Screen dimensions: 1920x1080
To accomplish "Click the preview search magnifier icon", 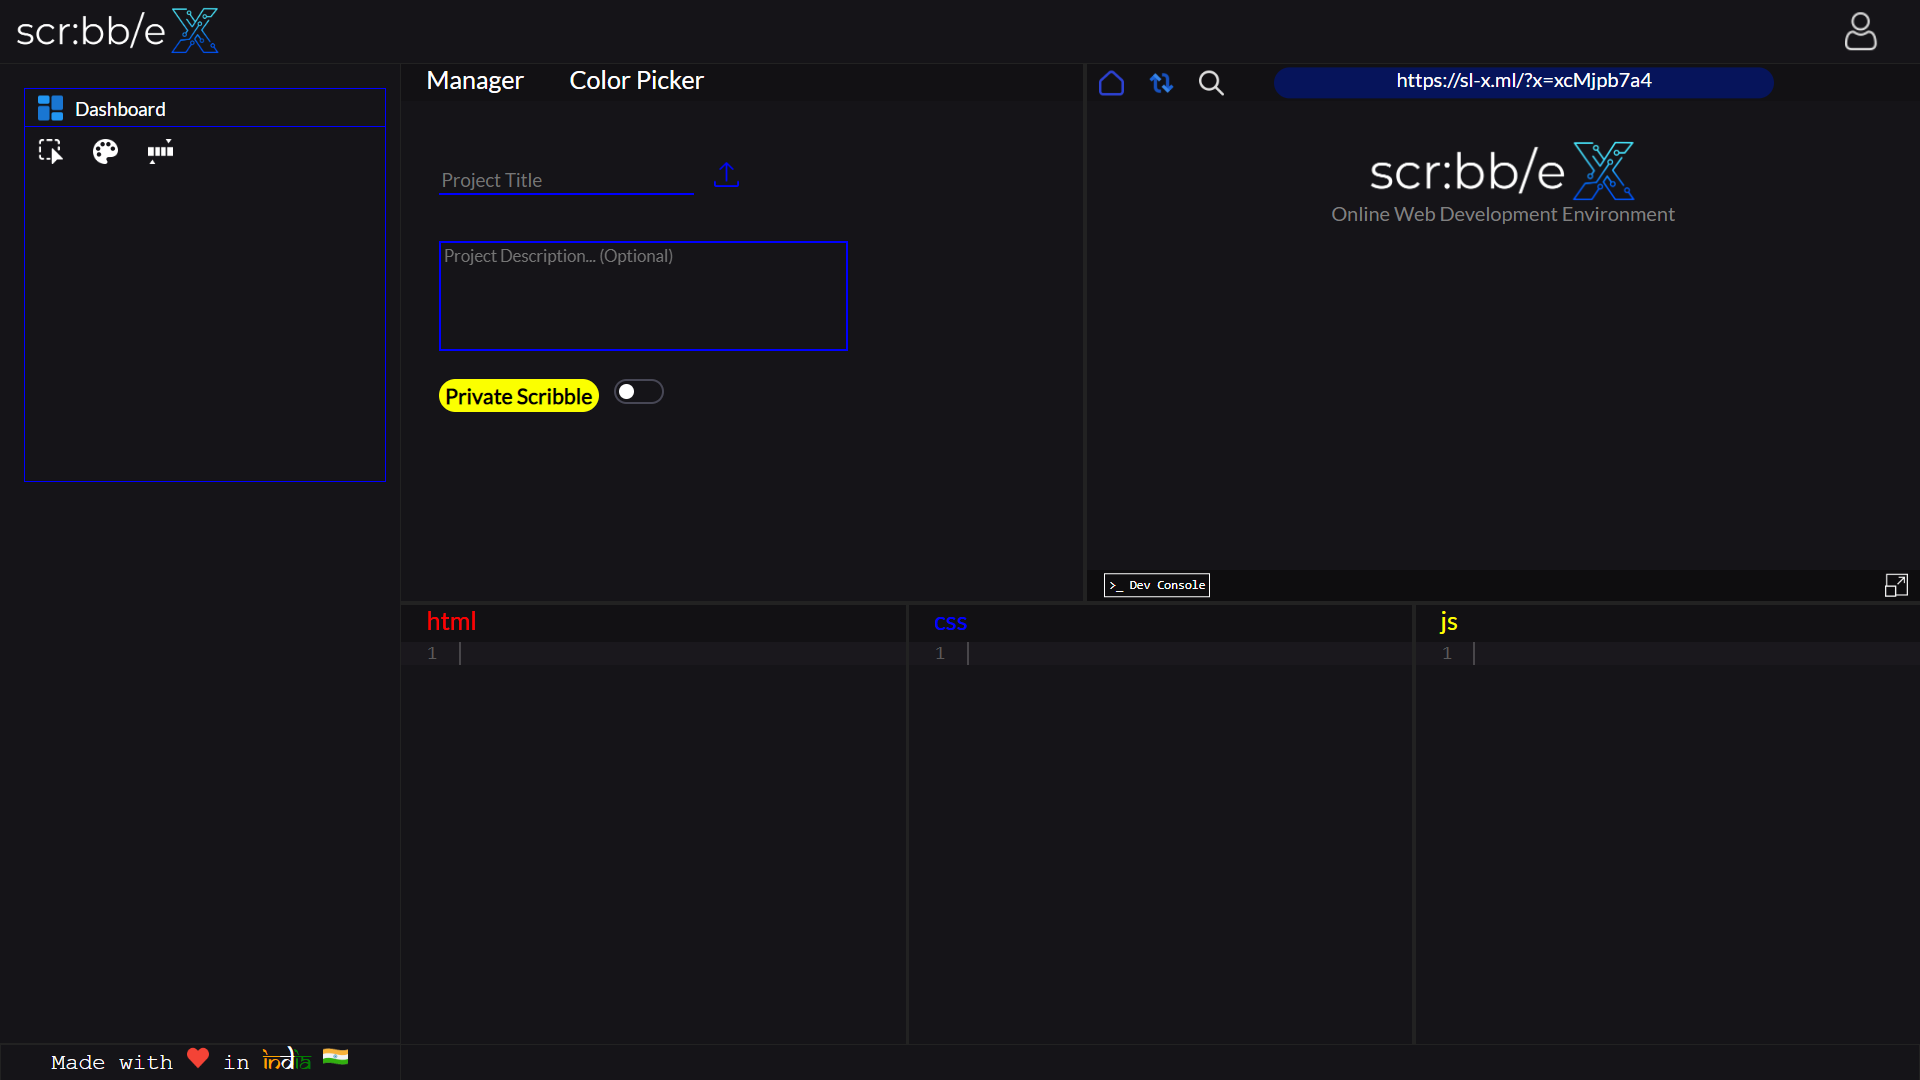I will point(1211,83).
